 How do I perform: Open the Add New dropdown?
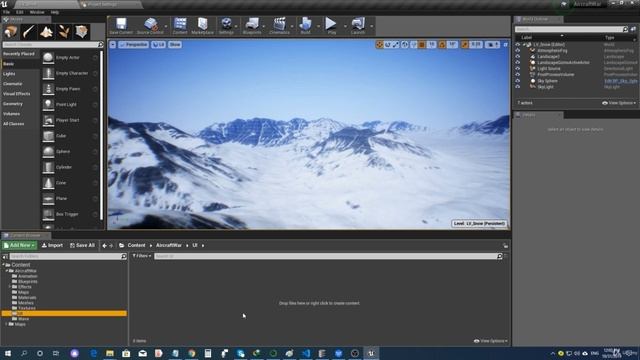tap(19, 245)
